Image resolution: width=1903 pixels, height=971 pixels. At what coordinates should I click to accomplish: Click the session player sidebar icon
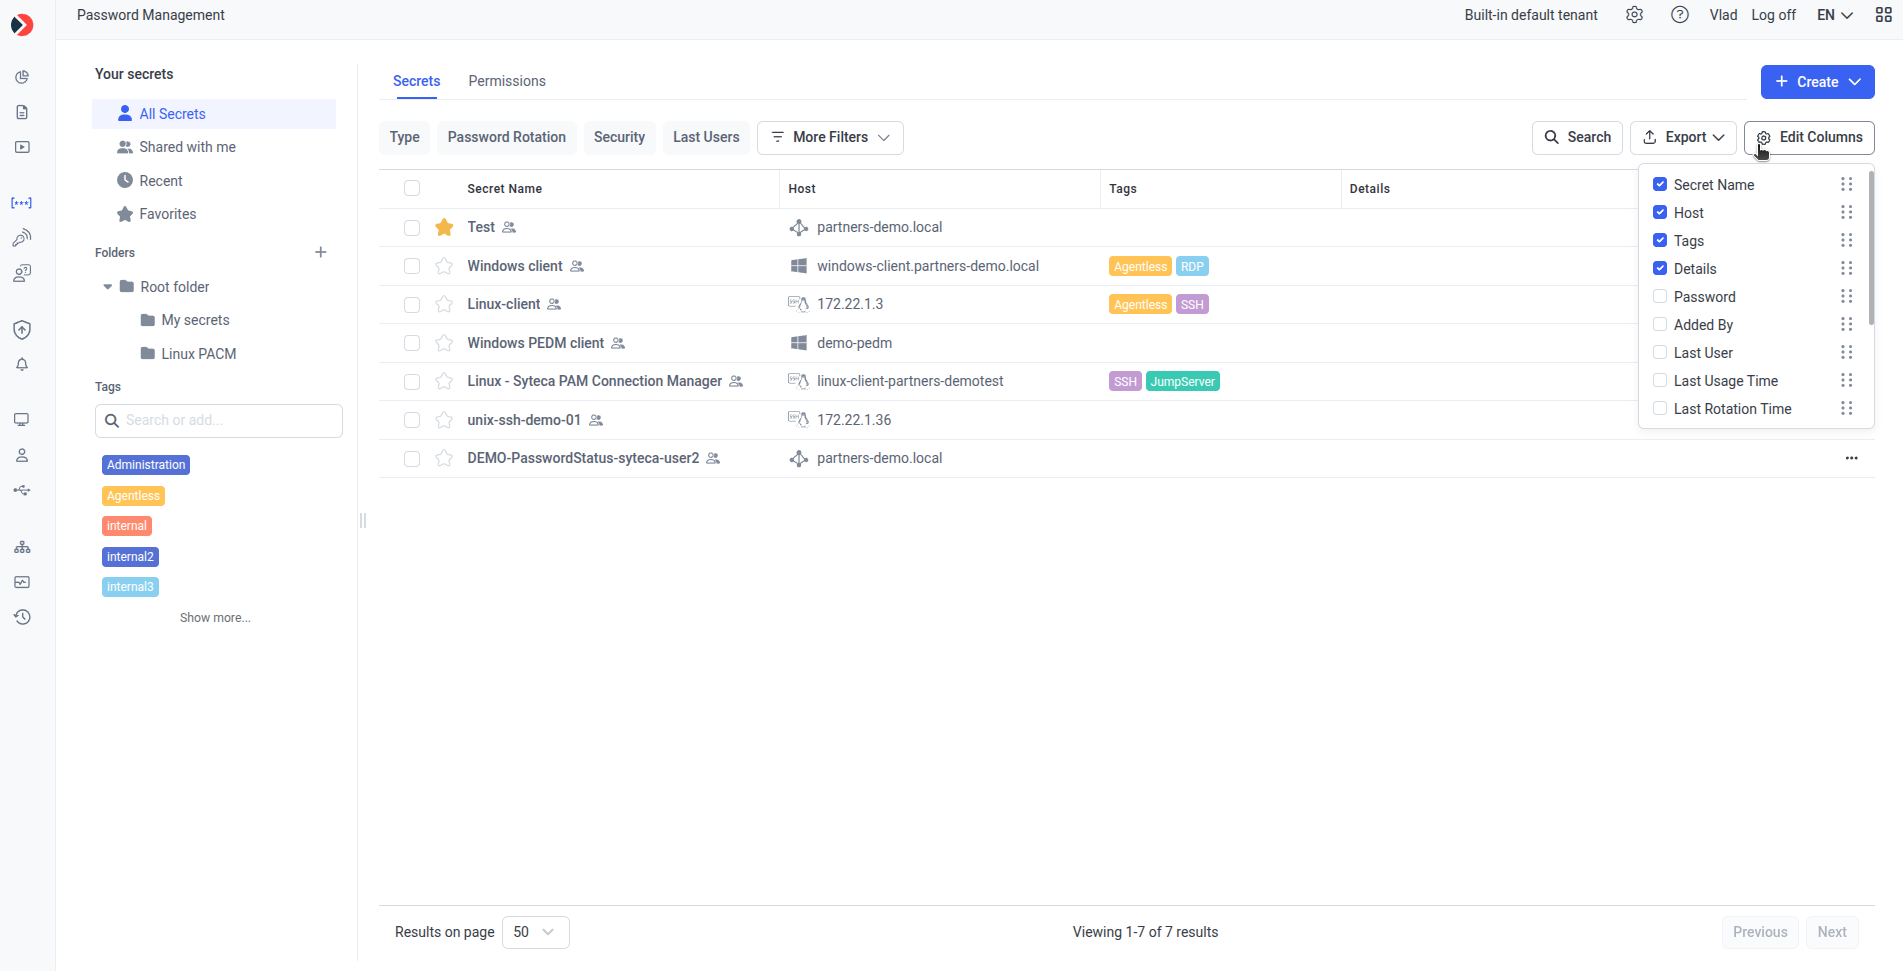[x=22, y=147]
